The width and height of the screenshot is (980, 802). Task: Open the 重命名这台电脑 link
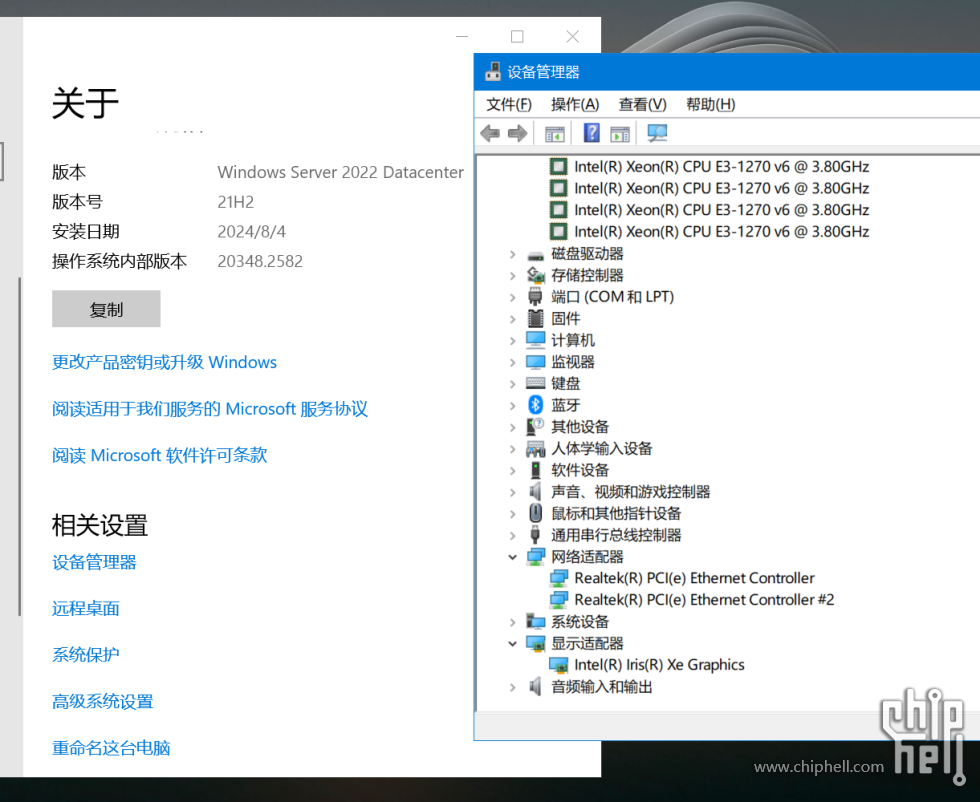[111, 748]
